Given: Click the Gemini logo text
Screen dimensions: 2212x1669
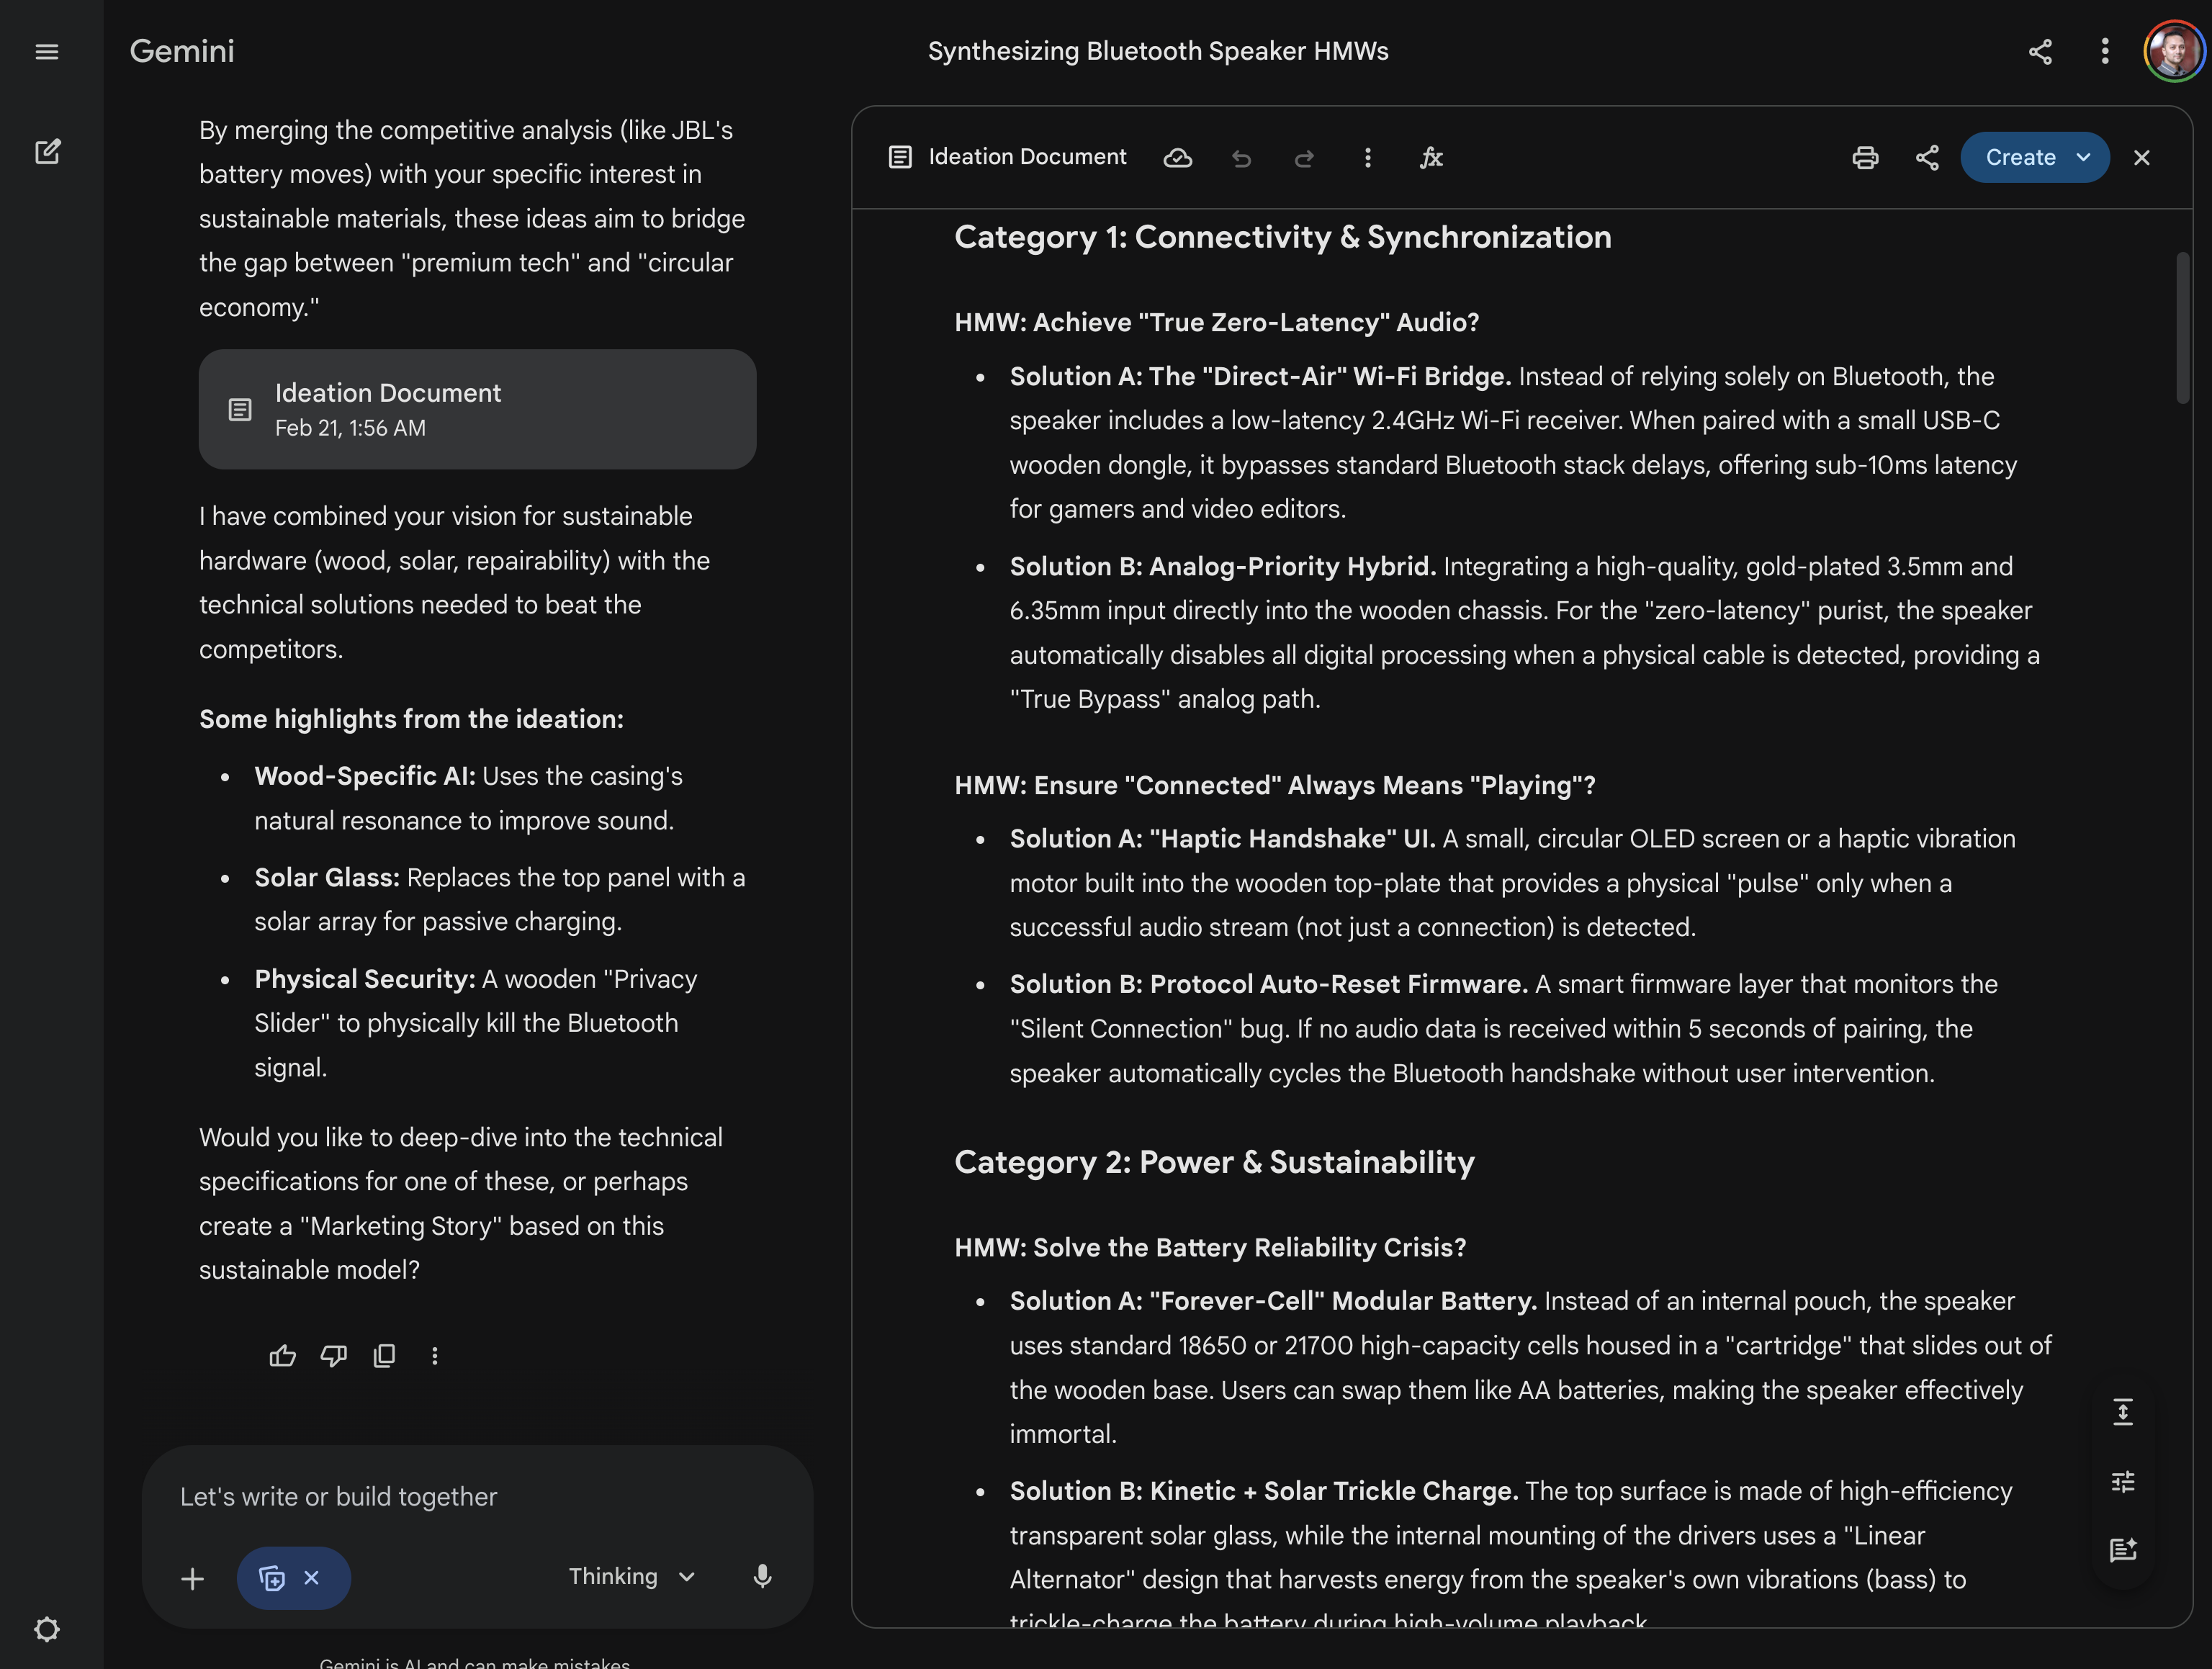Looking at the screenshot, I should [x=182, y=51].
